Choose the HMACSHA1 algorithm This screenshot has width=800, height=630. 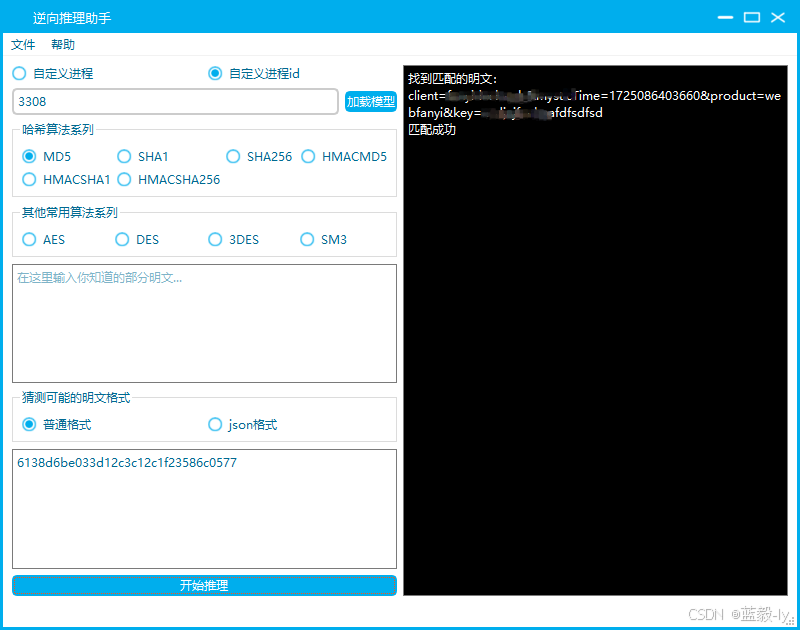(66, 180)
